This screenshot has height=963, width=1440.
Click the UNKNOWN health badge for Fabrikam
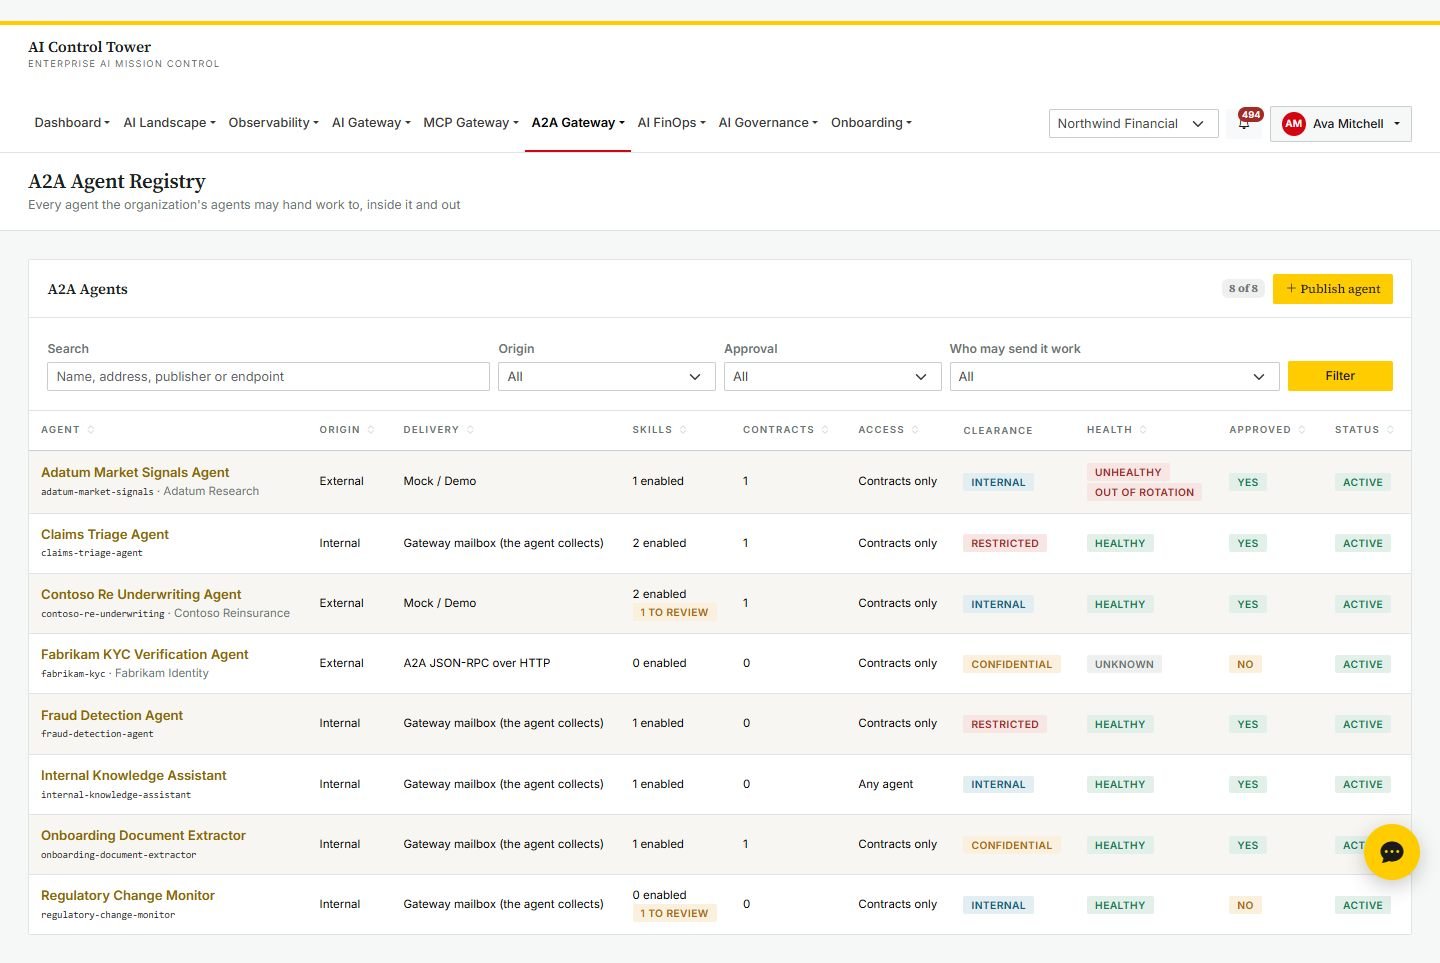pyautogui.click(x=1124, y=664)
